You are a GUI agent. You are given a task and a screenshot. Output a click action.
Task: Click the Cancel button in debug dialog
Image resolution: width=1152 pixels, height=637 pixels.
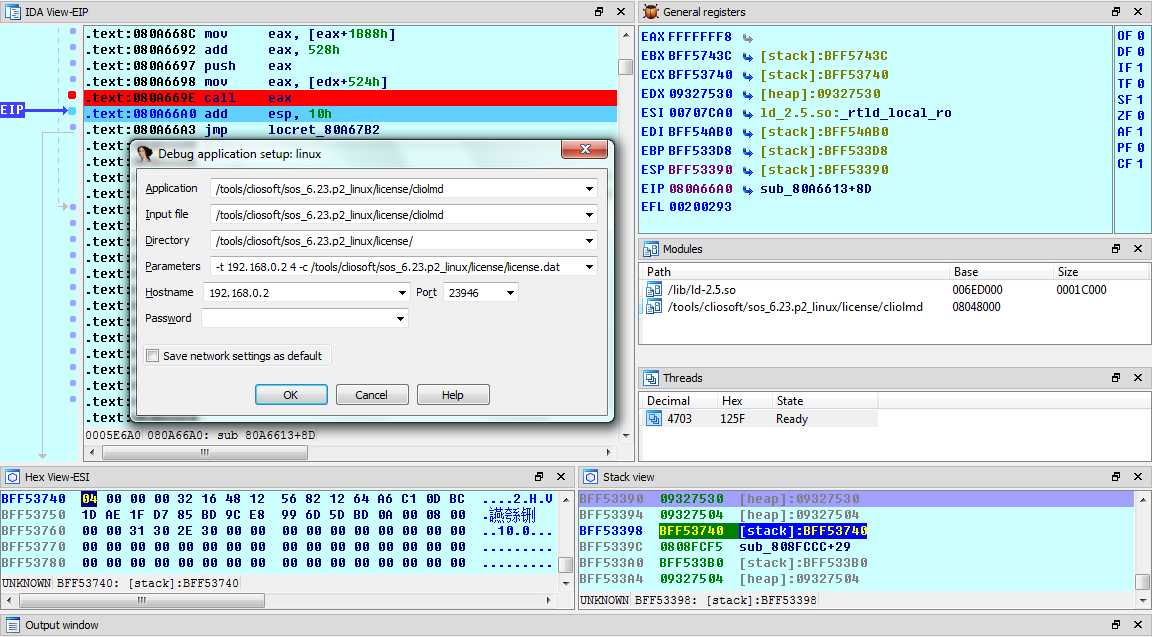pyautogui.click(x=372, y=395)
